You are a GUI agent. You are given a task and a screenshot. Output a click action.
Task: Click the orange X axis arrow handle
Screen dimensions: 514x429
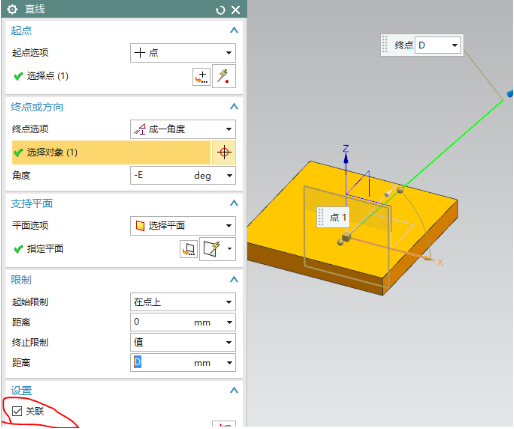428,258
